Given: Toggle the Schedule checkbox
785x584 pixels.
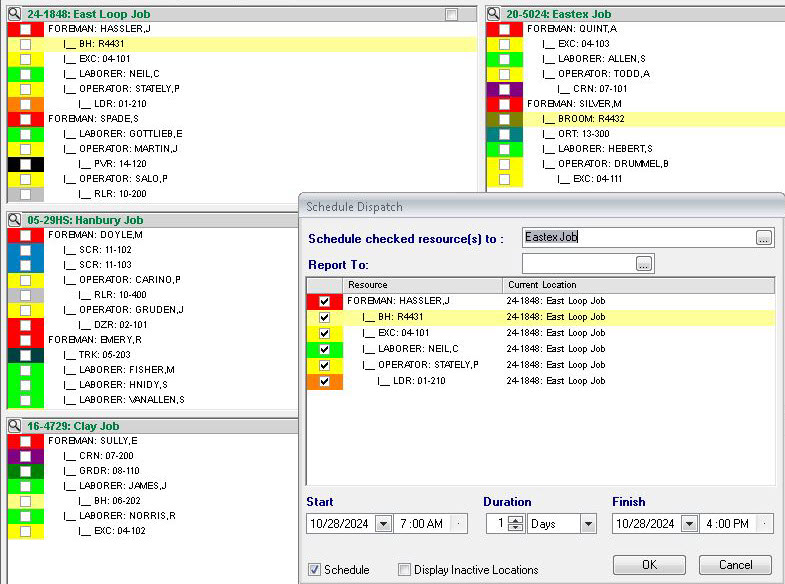Looking at the screenshot, I should coord(314,569).
